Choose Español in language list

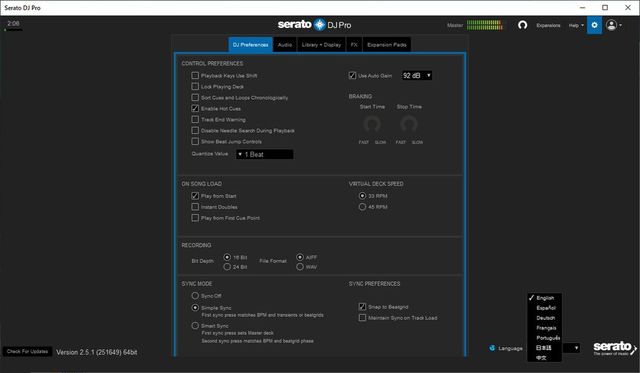tap(544, 308)
